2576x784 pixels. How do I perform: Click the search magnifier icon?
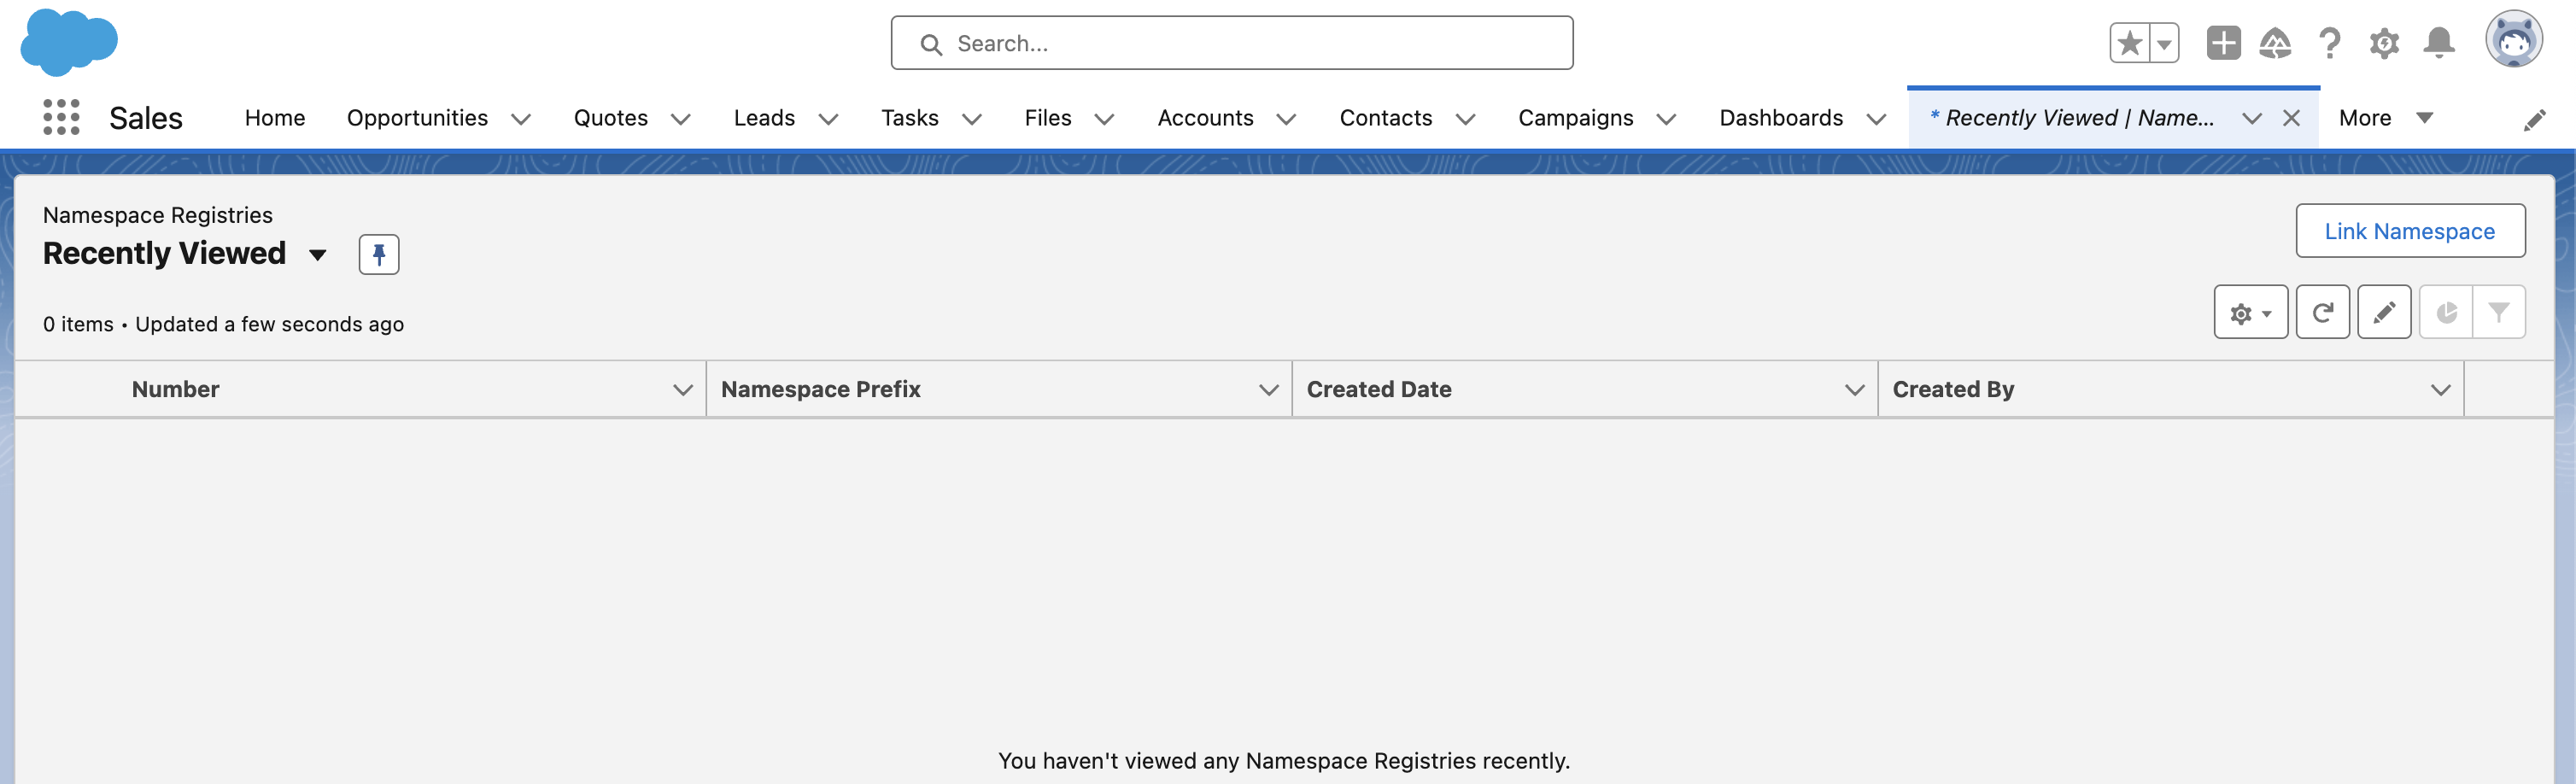point(930,44)
